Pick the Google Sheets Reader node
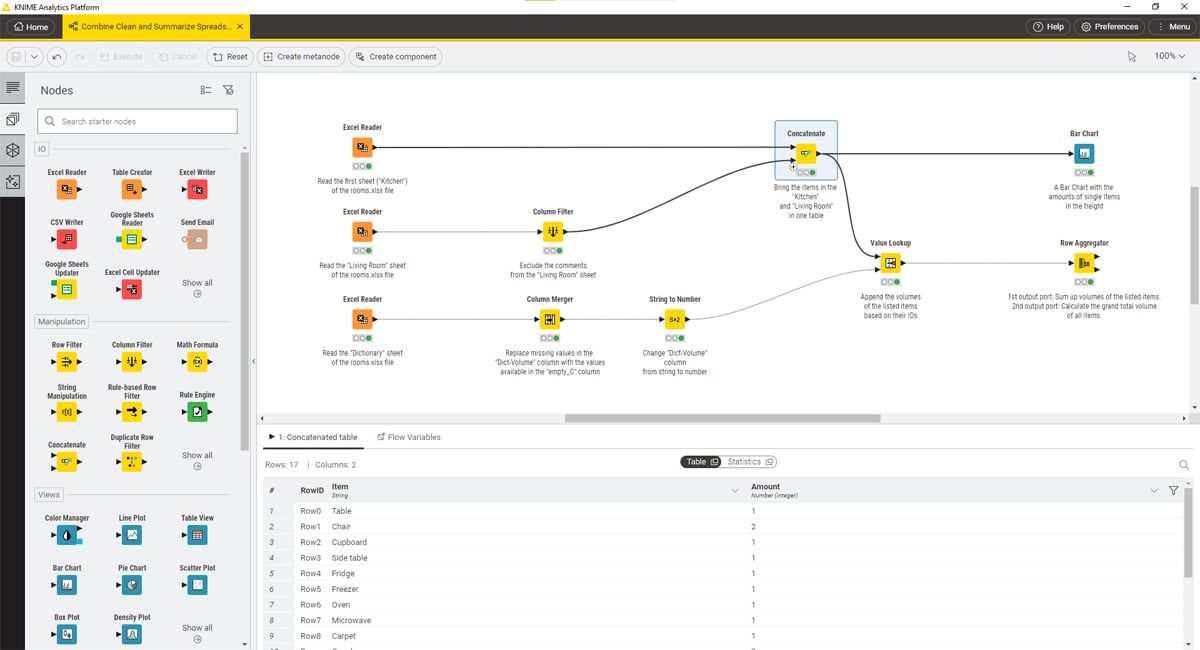 131,238
